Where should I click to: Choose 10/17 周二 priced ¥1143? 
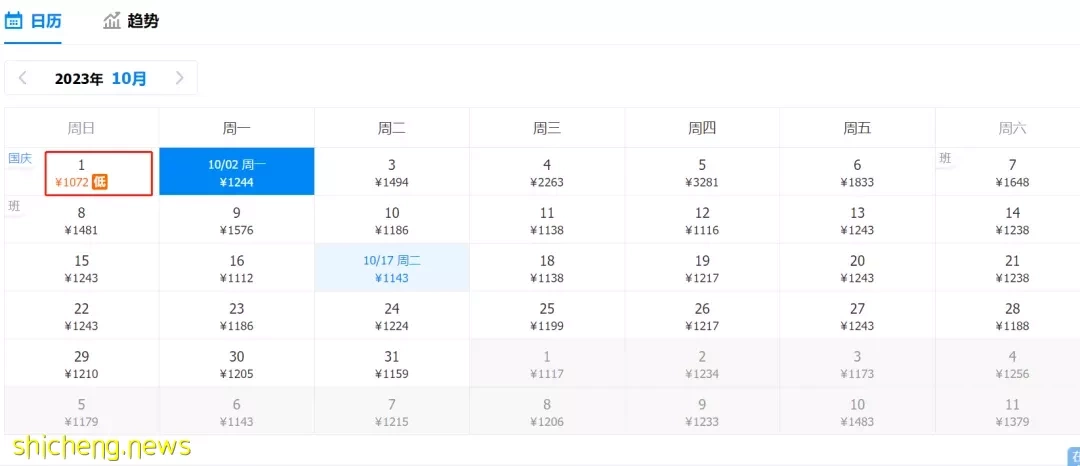pyautogui.click(x=392, y=267)
